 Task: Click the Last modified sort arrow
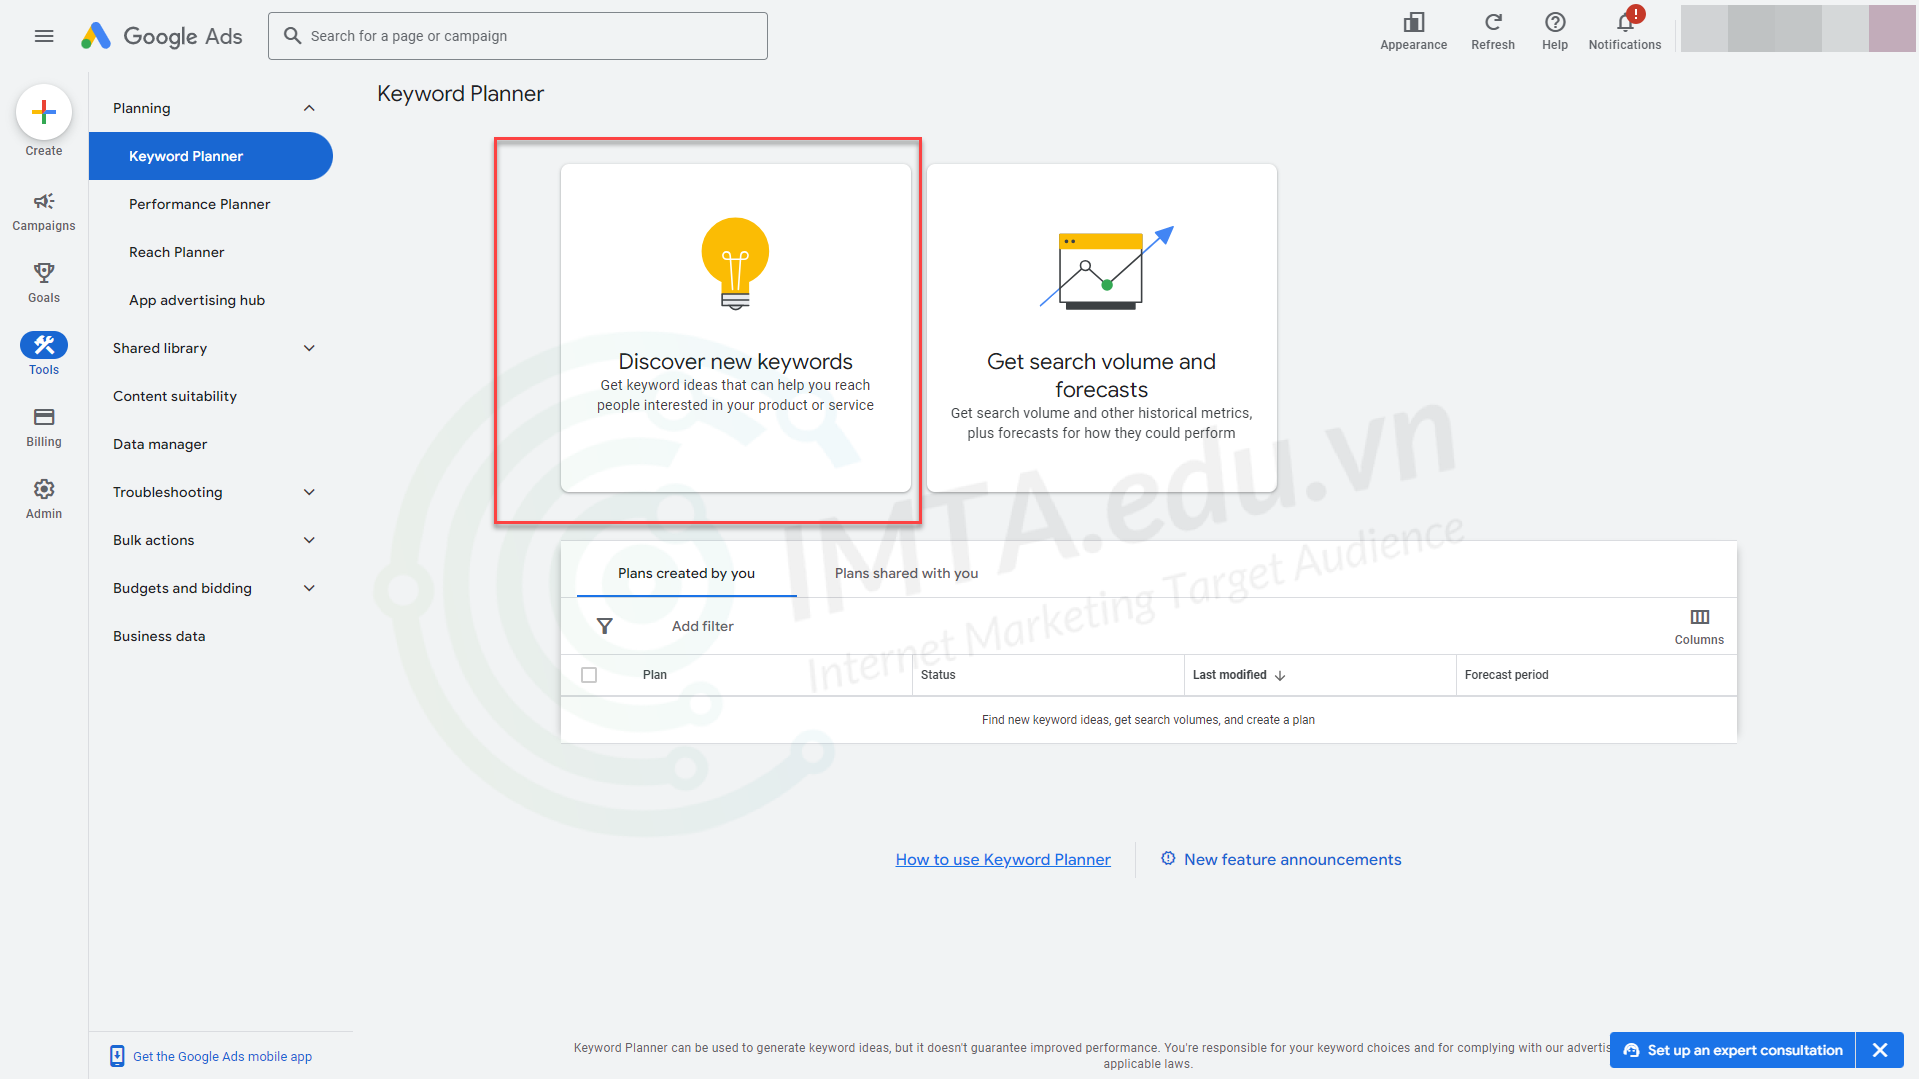[x=1280, y=676]
